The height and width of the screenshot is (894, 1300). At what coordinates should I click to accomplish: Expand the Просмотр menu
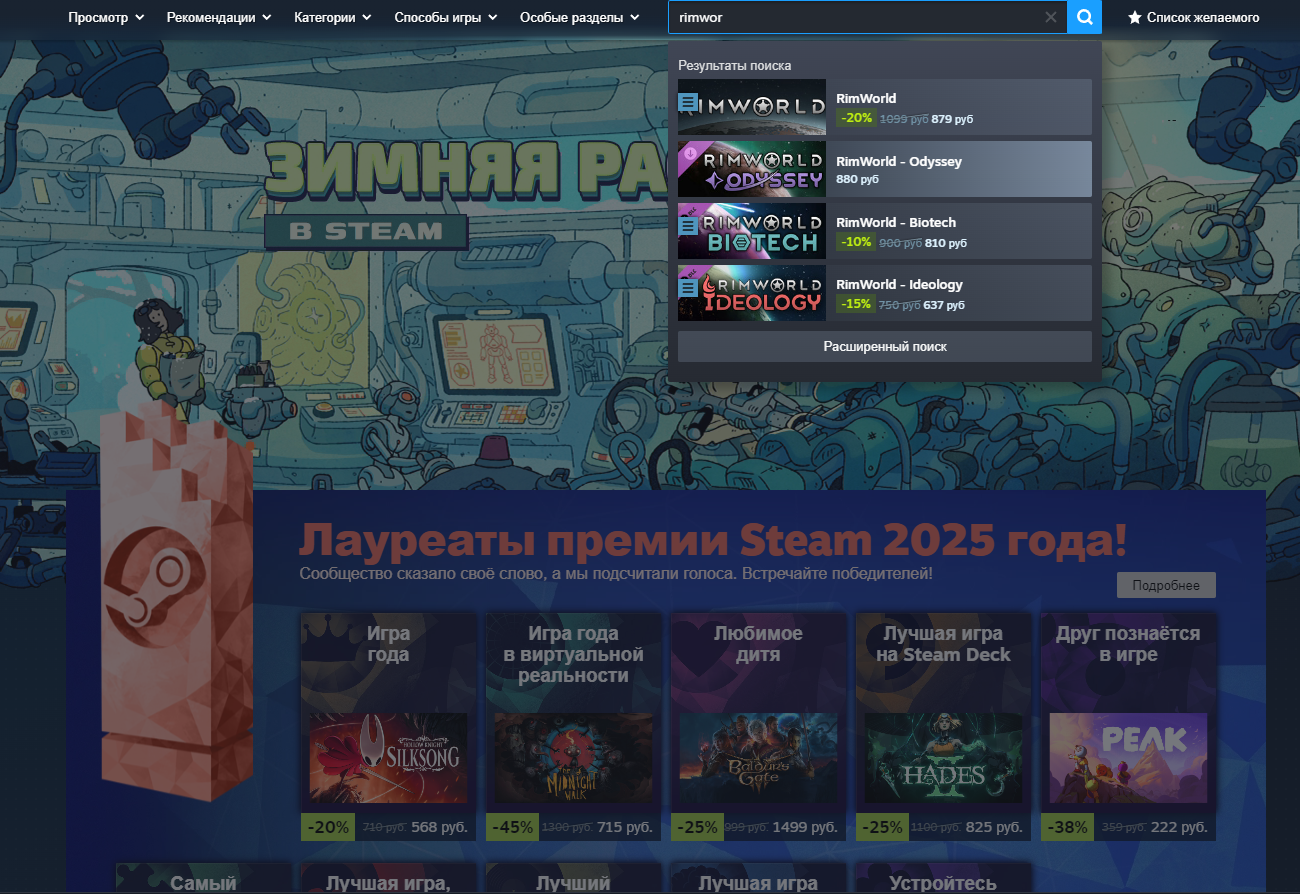(x=106, y=17)
